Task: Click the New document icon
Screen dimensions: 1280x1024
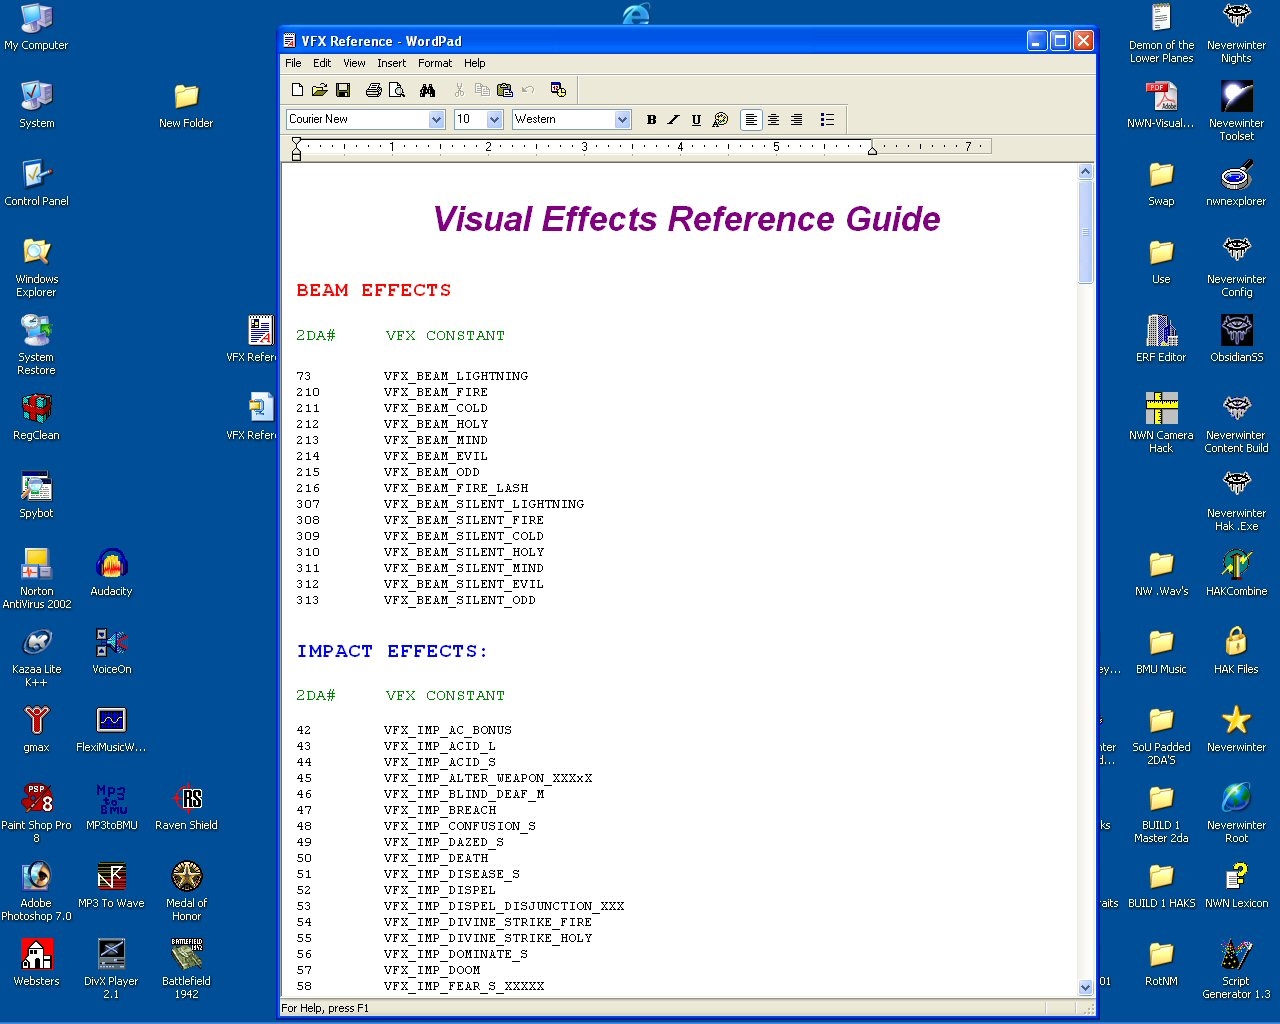Action: click(x=297, y=90)
